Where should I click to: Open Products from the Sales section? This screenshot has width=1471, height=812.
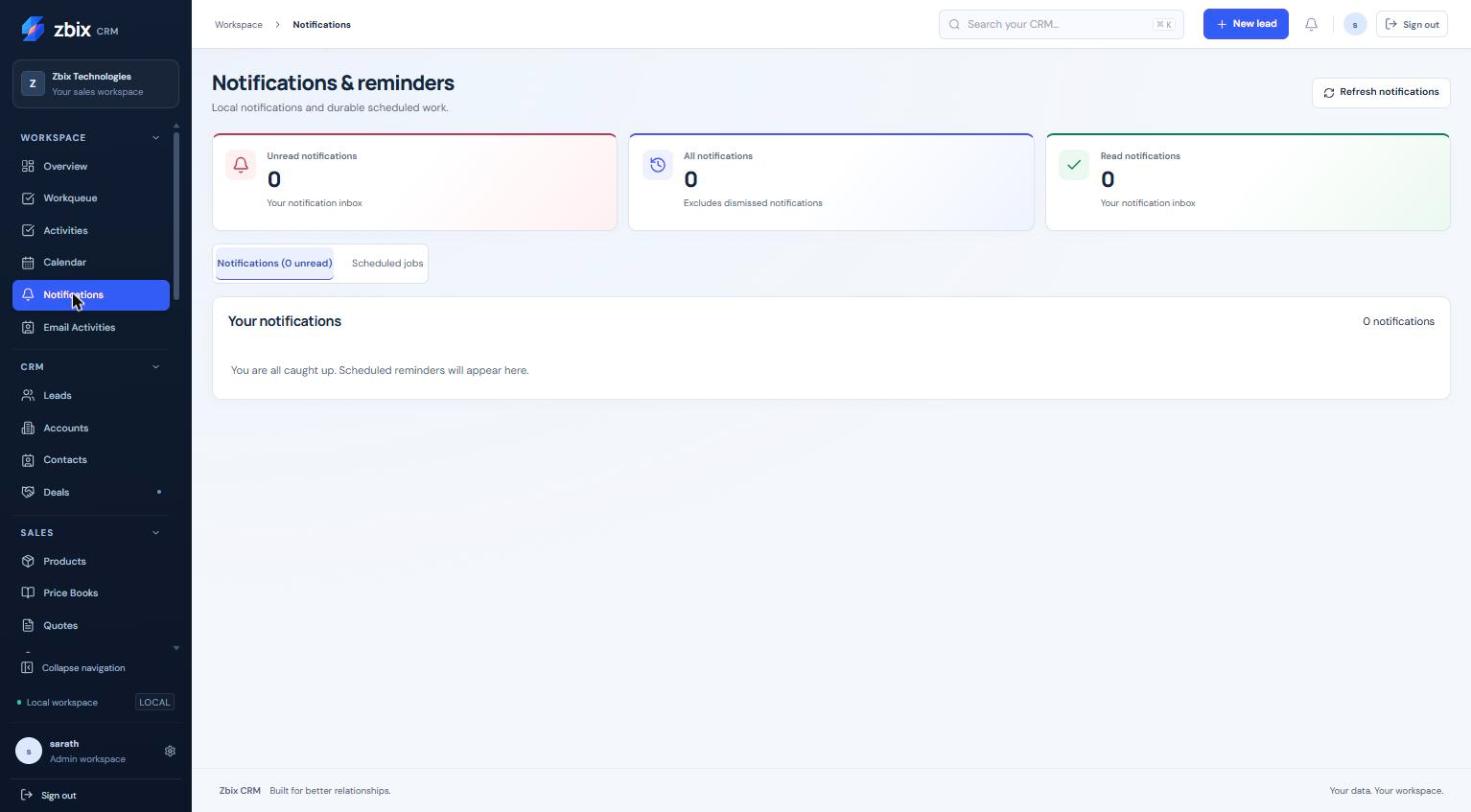[x=91, y=561]
